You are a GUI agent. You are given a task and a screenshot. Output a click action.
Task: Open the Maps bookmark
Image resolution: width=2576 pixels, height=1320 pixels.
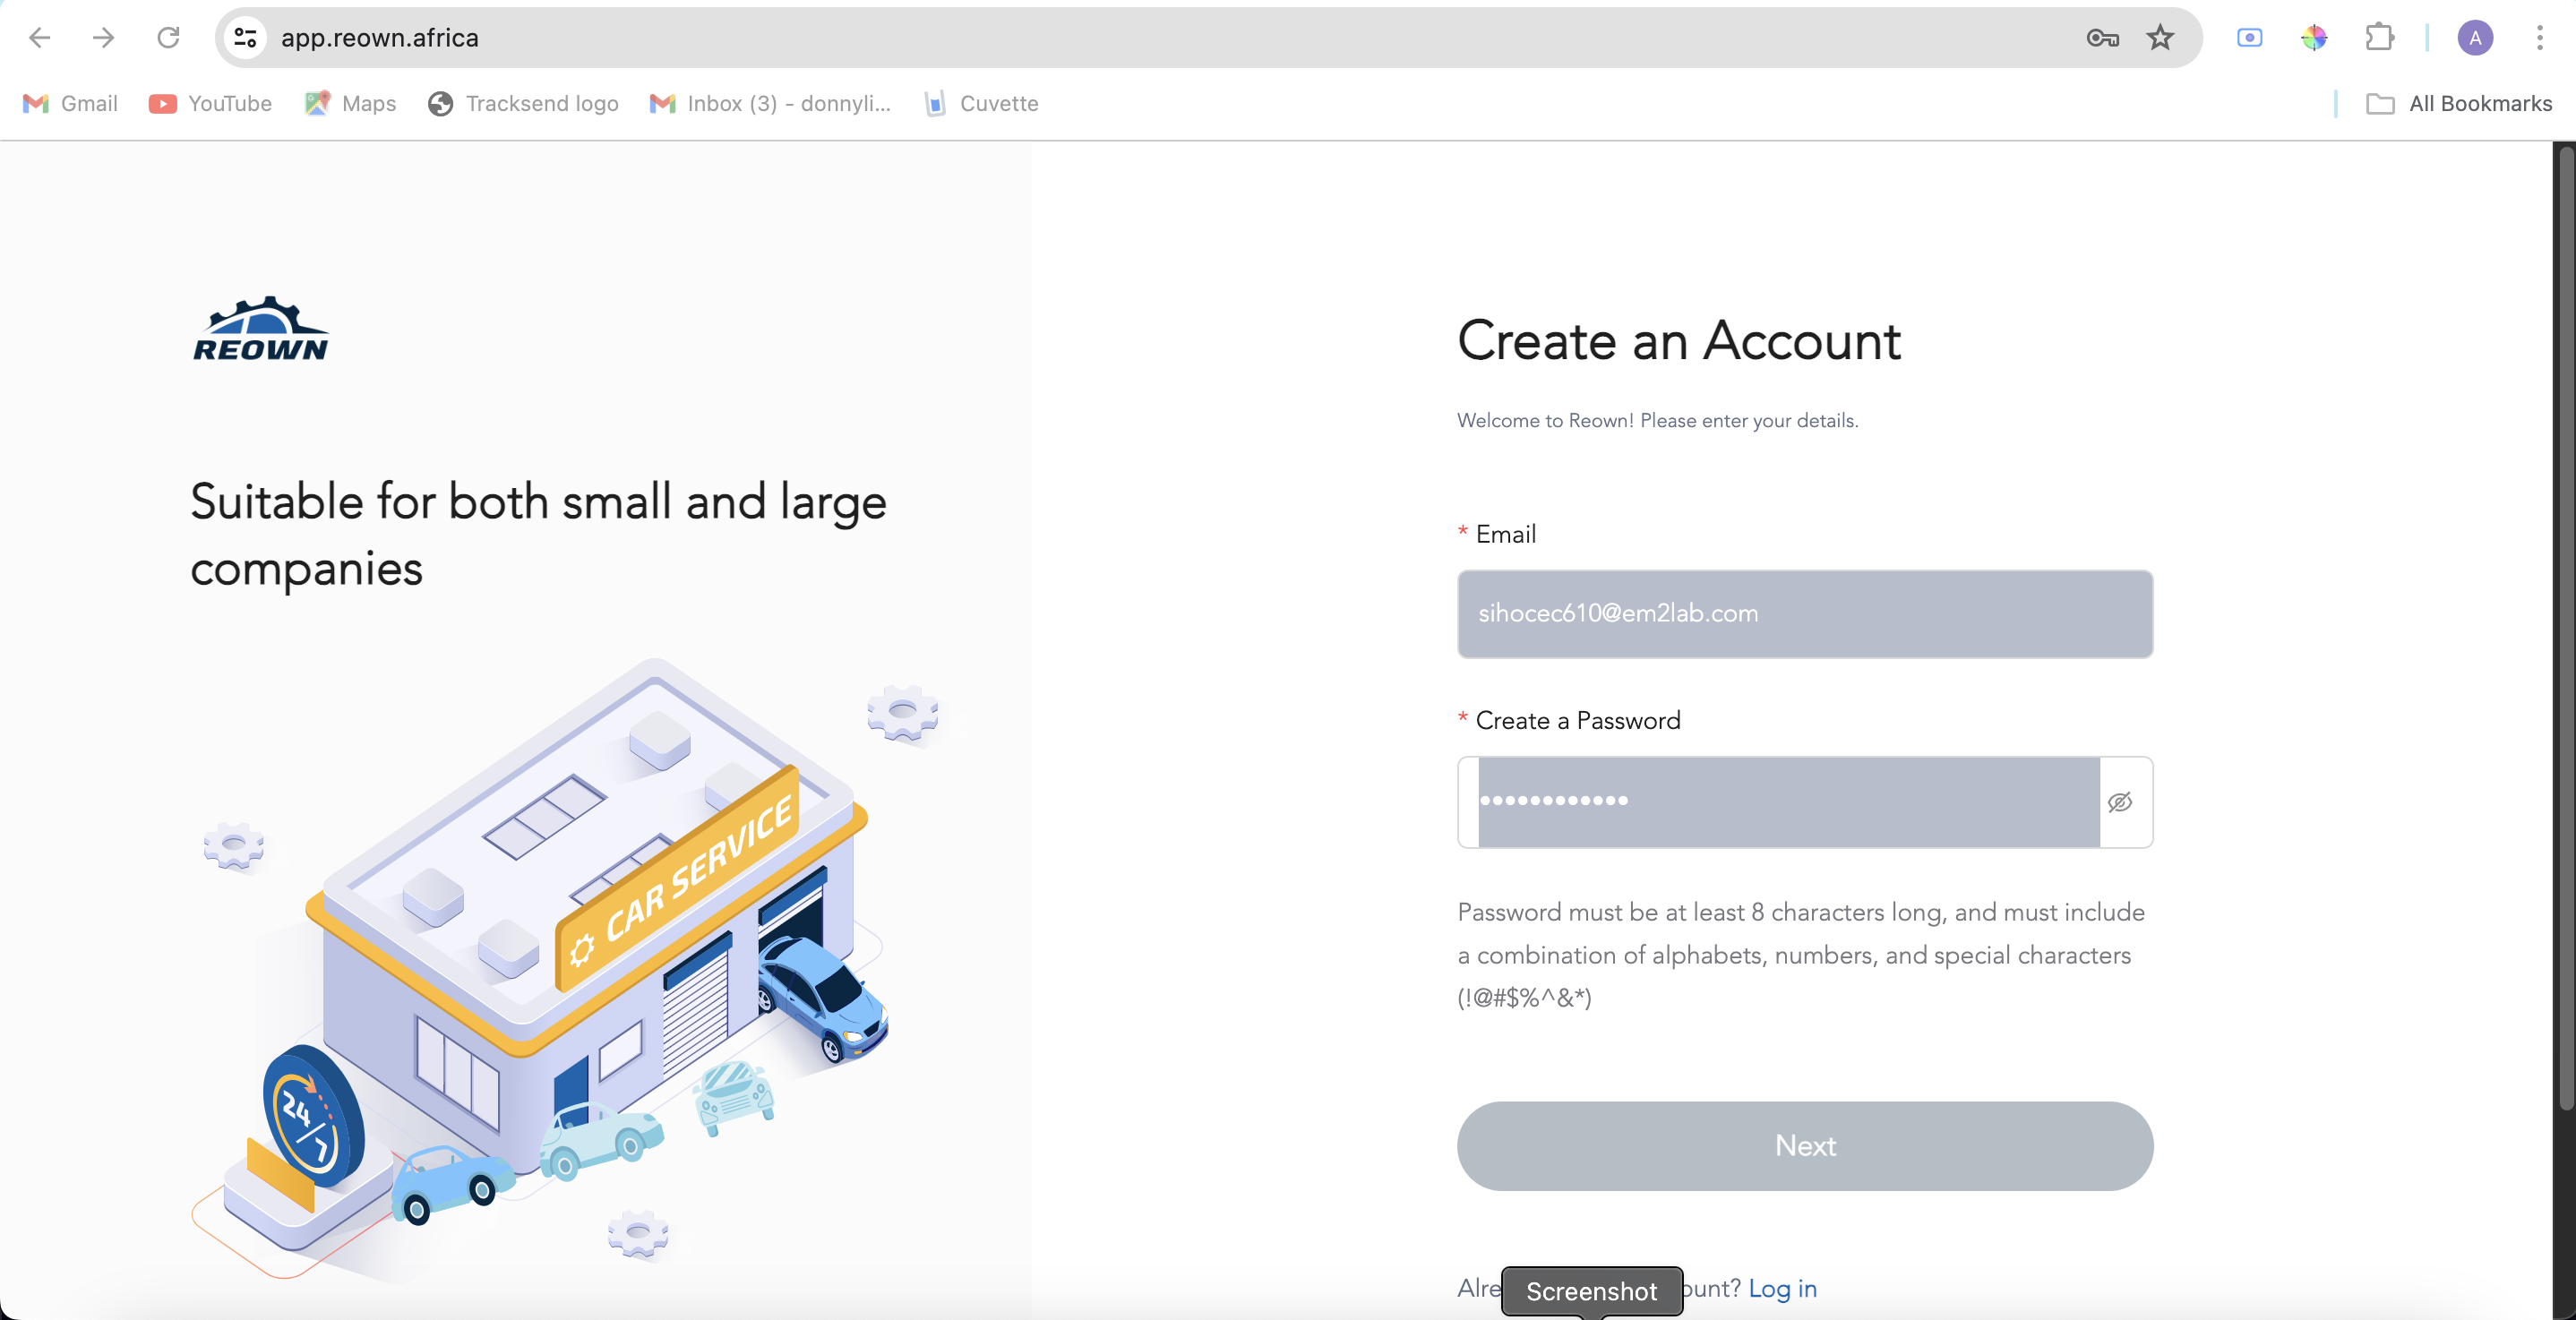pos(350,103)
